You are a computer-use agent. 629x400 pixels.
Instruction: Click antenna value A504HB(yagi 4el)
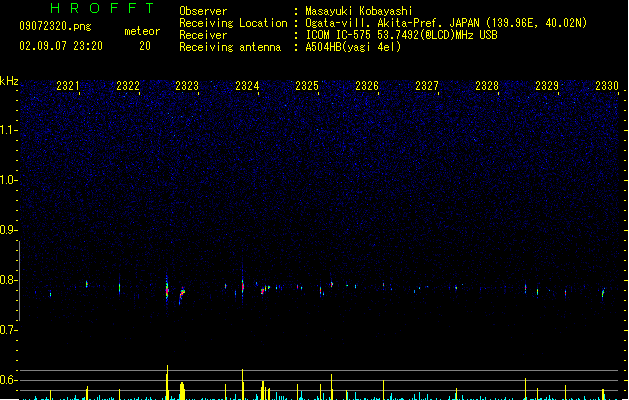[x=353, y=47]
